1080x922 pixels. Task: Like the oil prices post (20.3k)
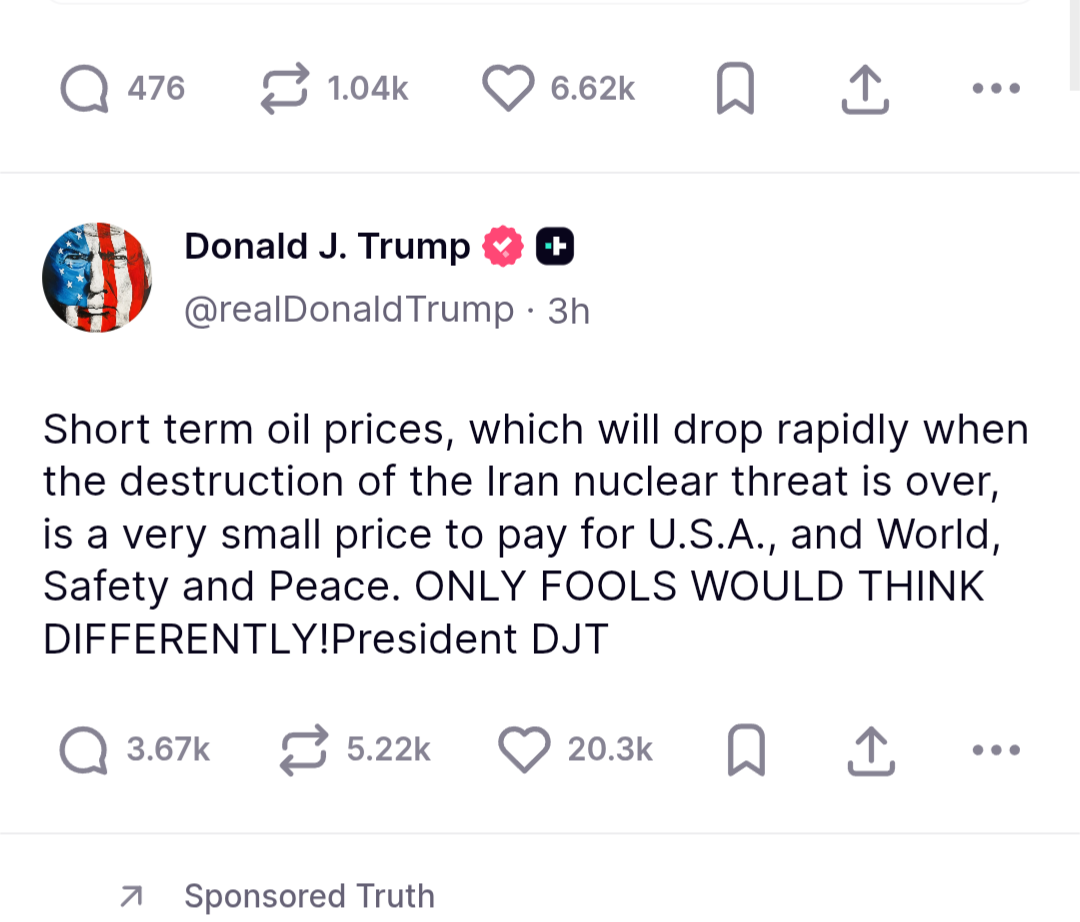pos(525,750)
